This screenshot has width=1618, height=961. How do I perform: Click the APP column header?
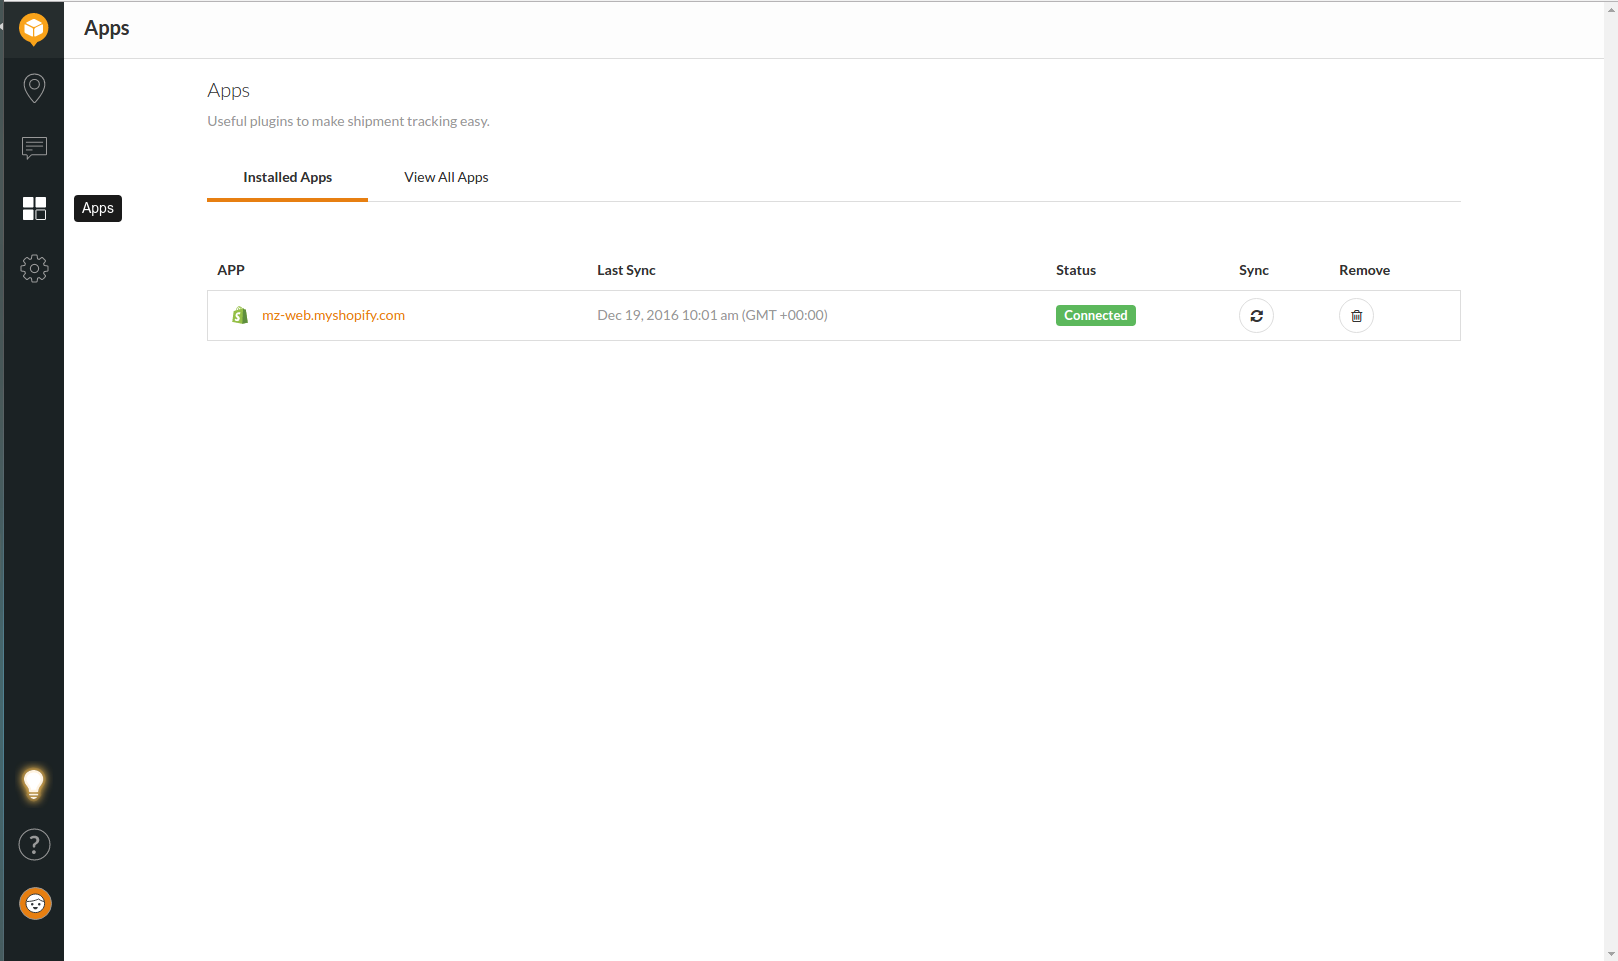[x=231, y=270]
